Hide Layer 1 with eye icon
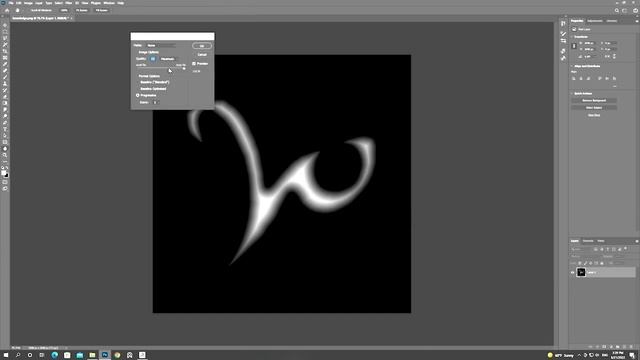The width and height of the screenshot is (640, 360). point(573,272)
